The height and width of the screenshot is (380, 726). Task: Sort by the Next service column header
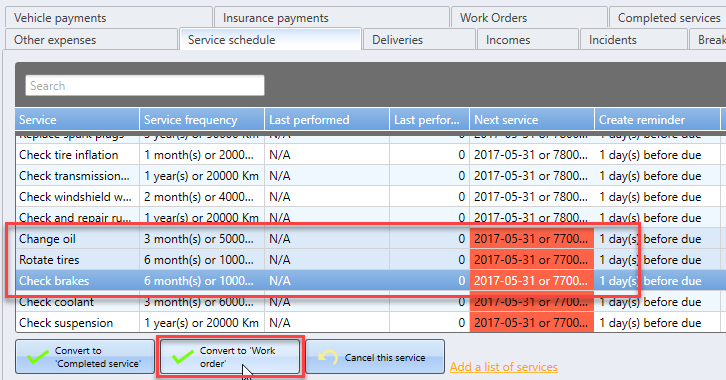(532, 120)
